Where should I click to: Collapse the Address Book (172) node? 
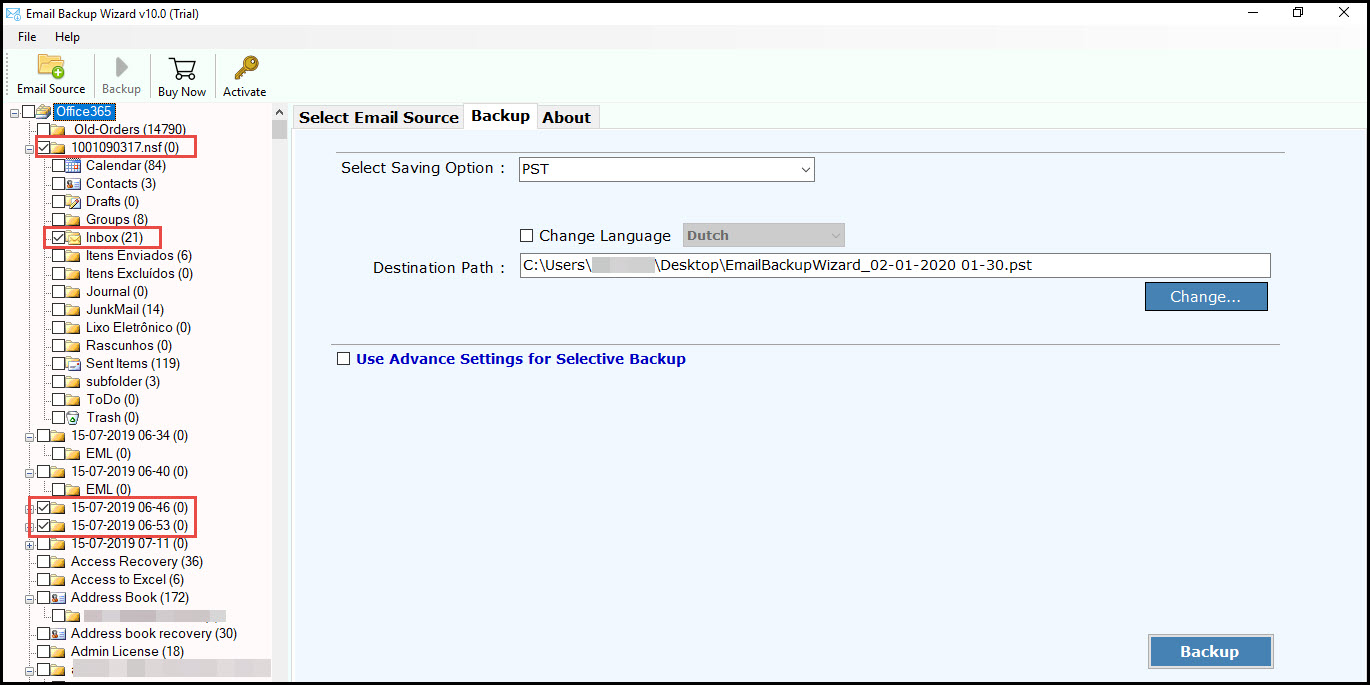click(29, 598)
